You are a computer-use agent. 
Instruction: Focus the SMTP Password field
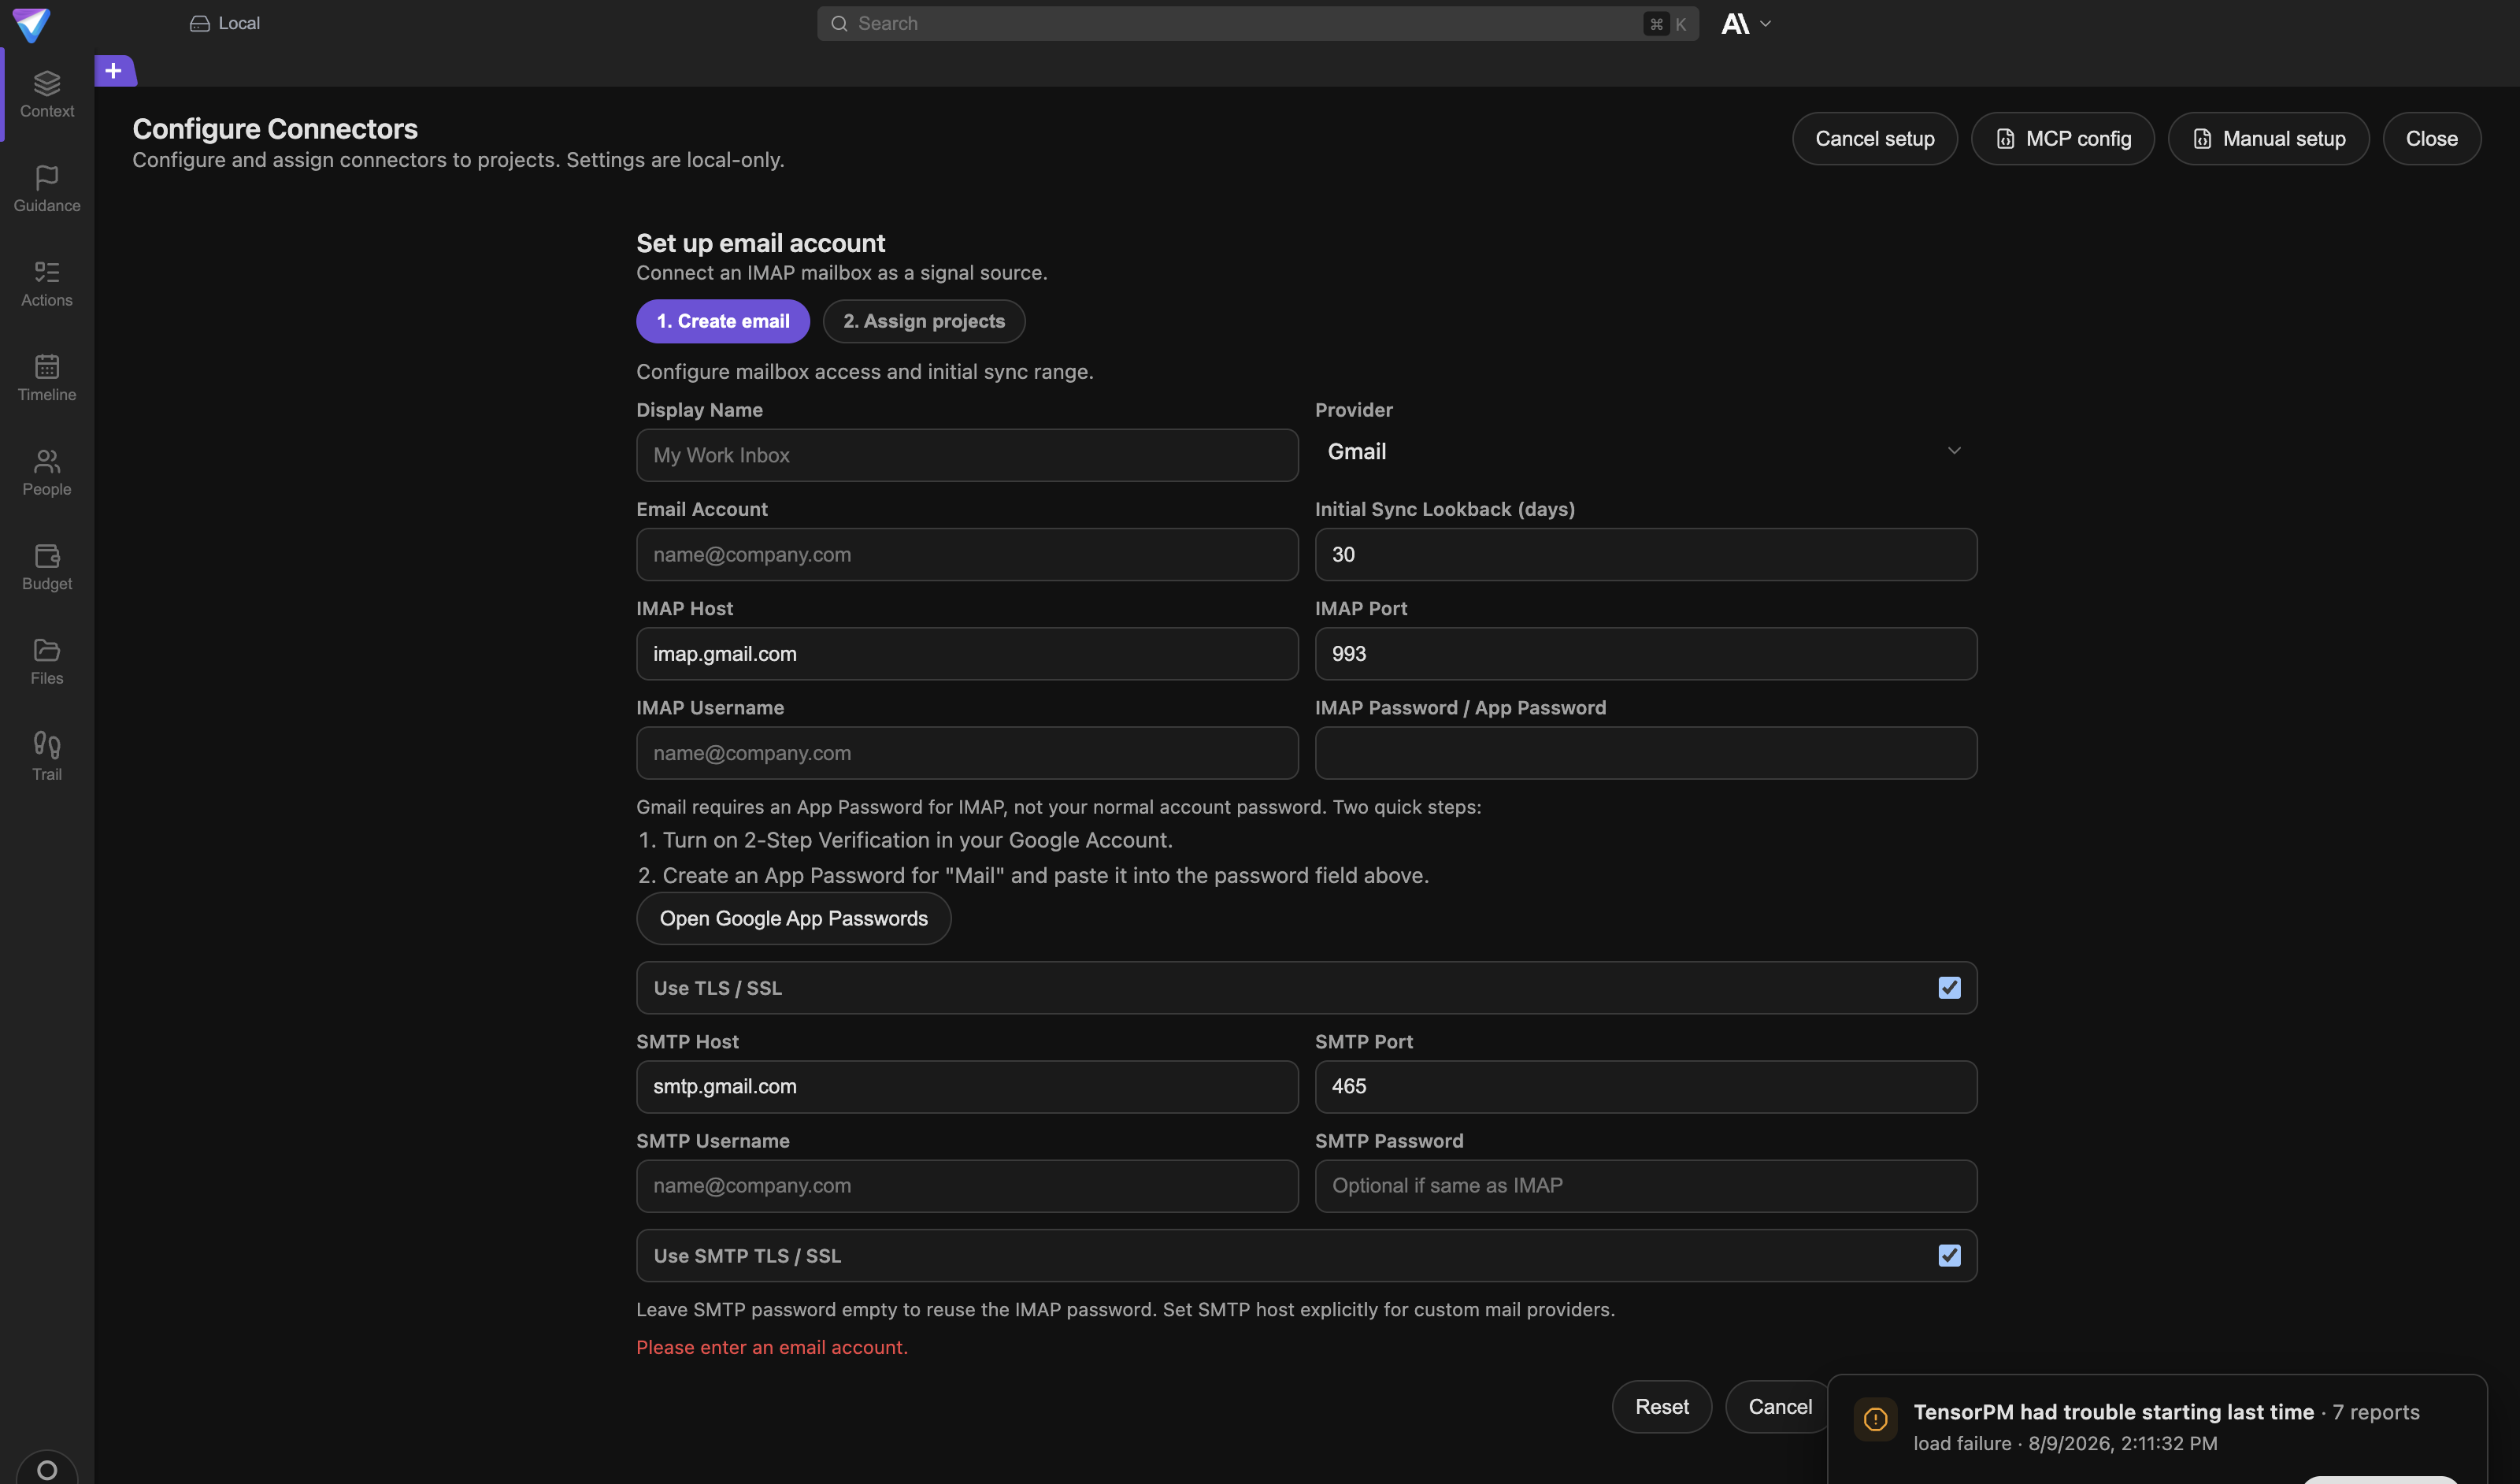[x=1645, y=1186]
